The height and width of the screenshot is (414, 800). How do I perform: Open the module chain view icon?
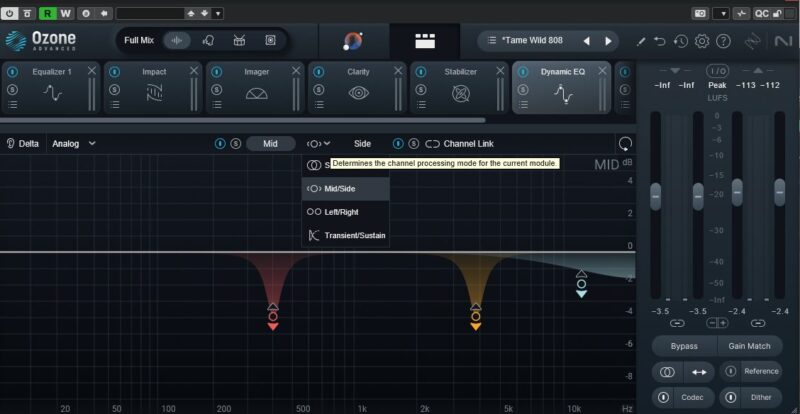(x=424, y=41)
